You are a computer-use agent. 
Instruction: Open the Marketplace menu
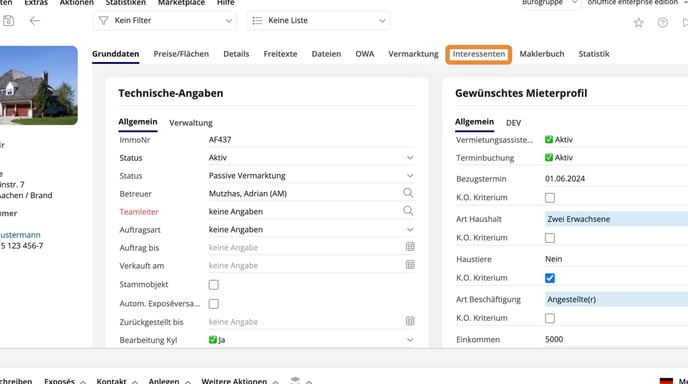(181, 3)
